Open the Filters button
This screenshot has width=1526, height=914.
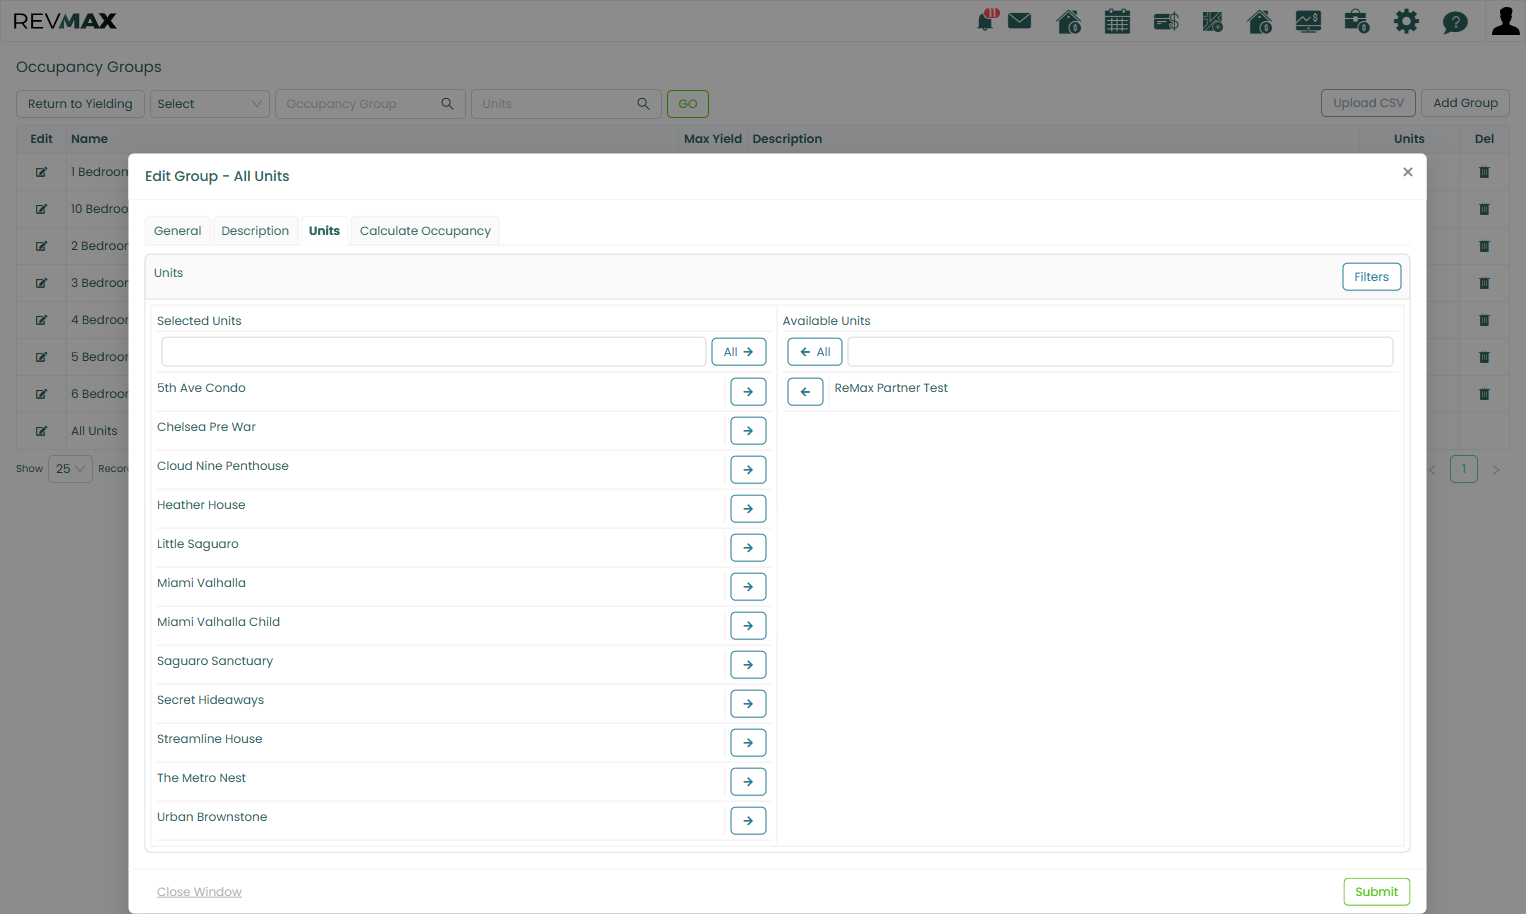coord(1371,277)
